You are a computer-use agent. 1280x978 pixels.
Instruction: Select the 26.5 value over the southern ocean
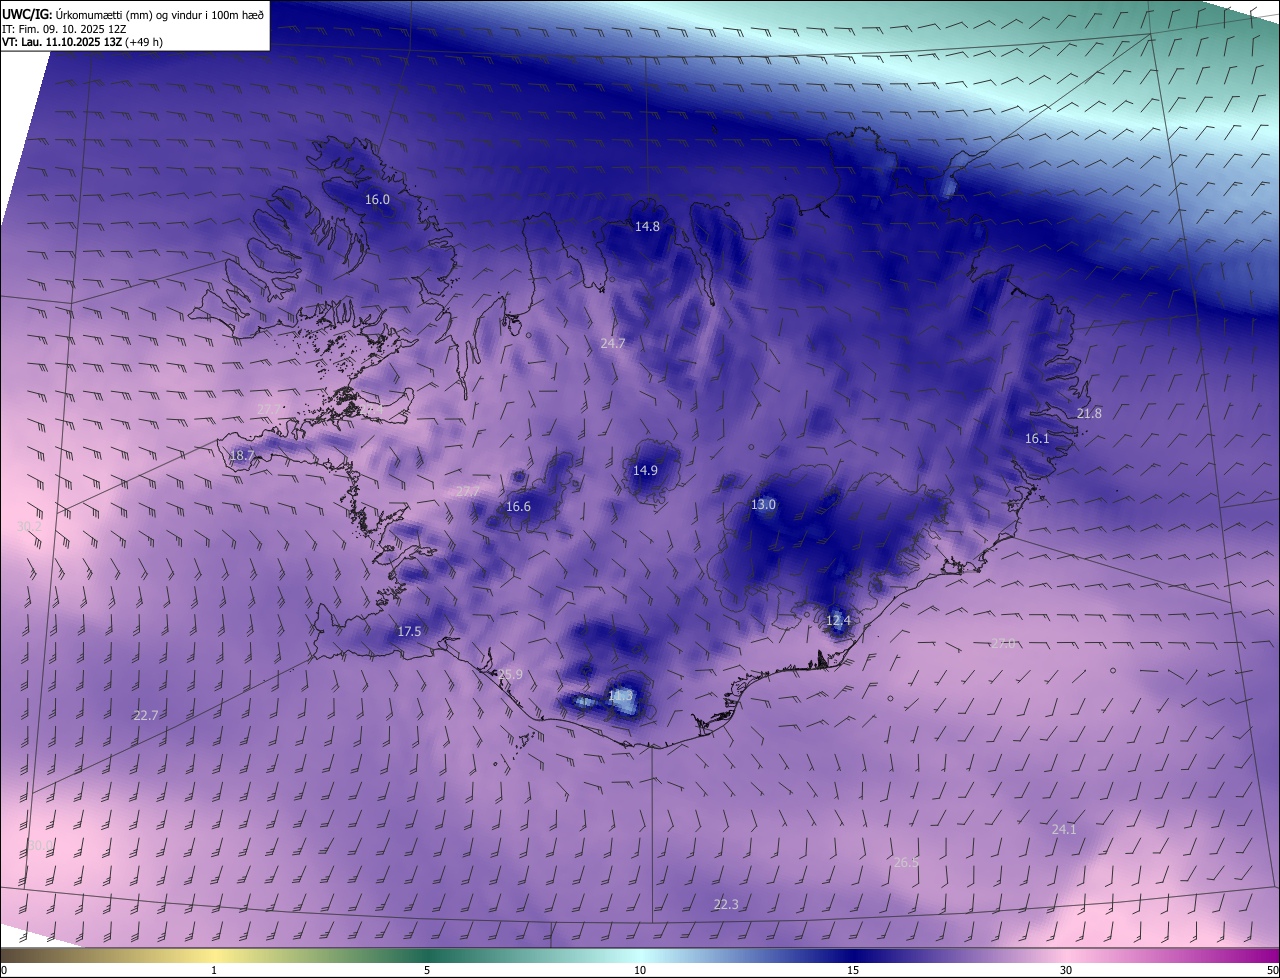tap(906, 863)
